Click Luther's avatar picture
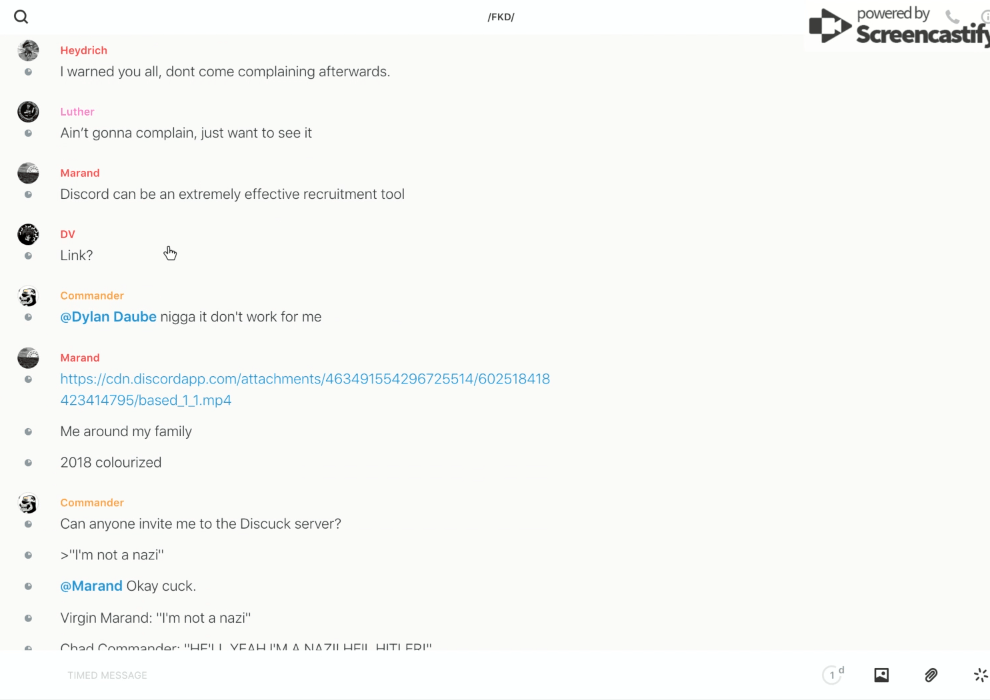The width and height of the screenshot is (990, 700). pyautogui.click(x=28, y=111)
